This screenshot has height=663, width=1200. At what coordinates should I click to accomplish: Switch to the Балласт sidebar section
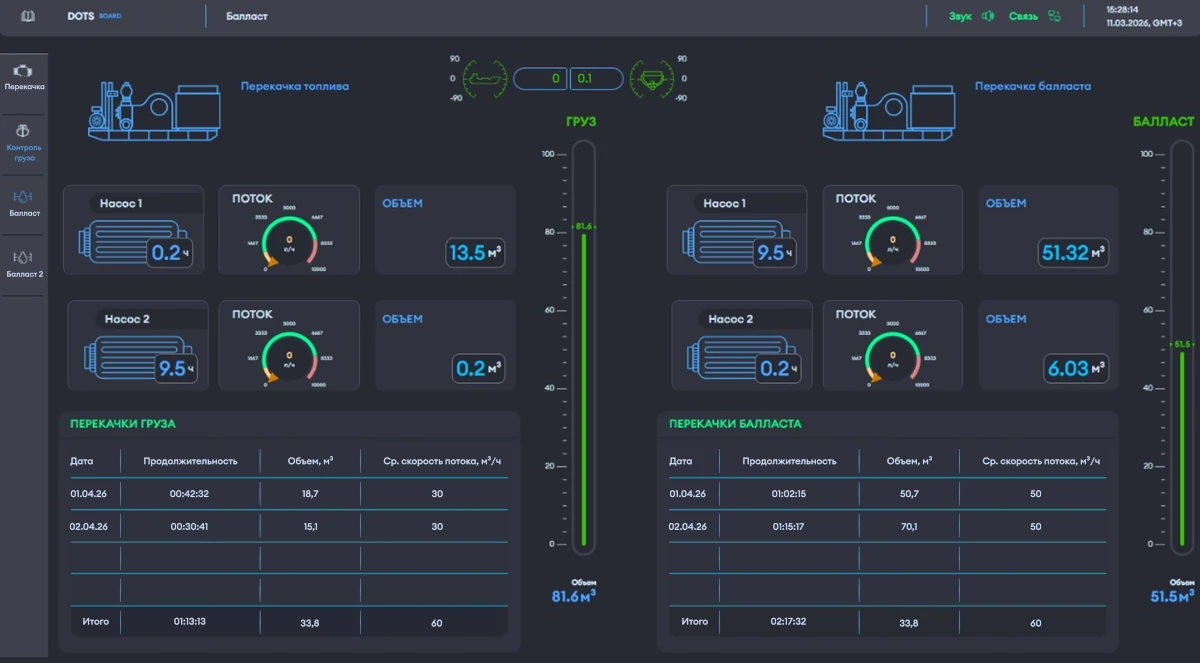tap(24, 203)
